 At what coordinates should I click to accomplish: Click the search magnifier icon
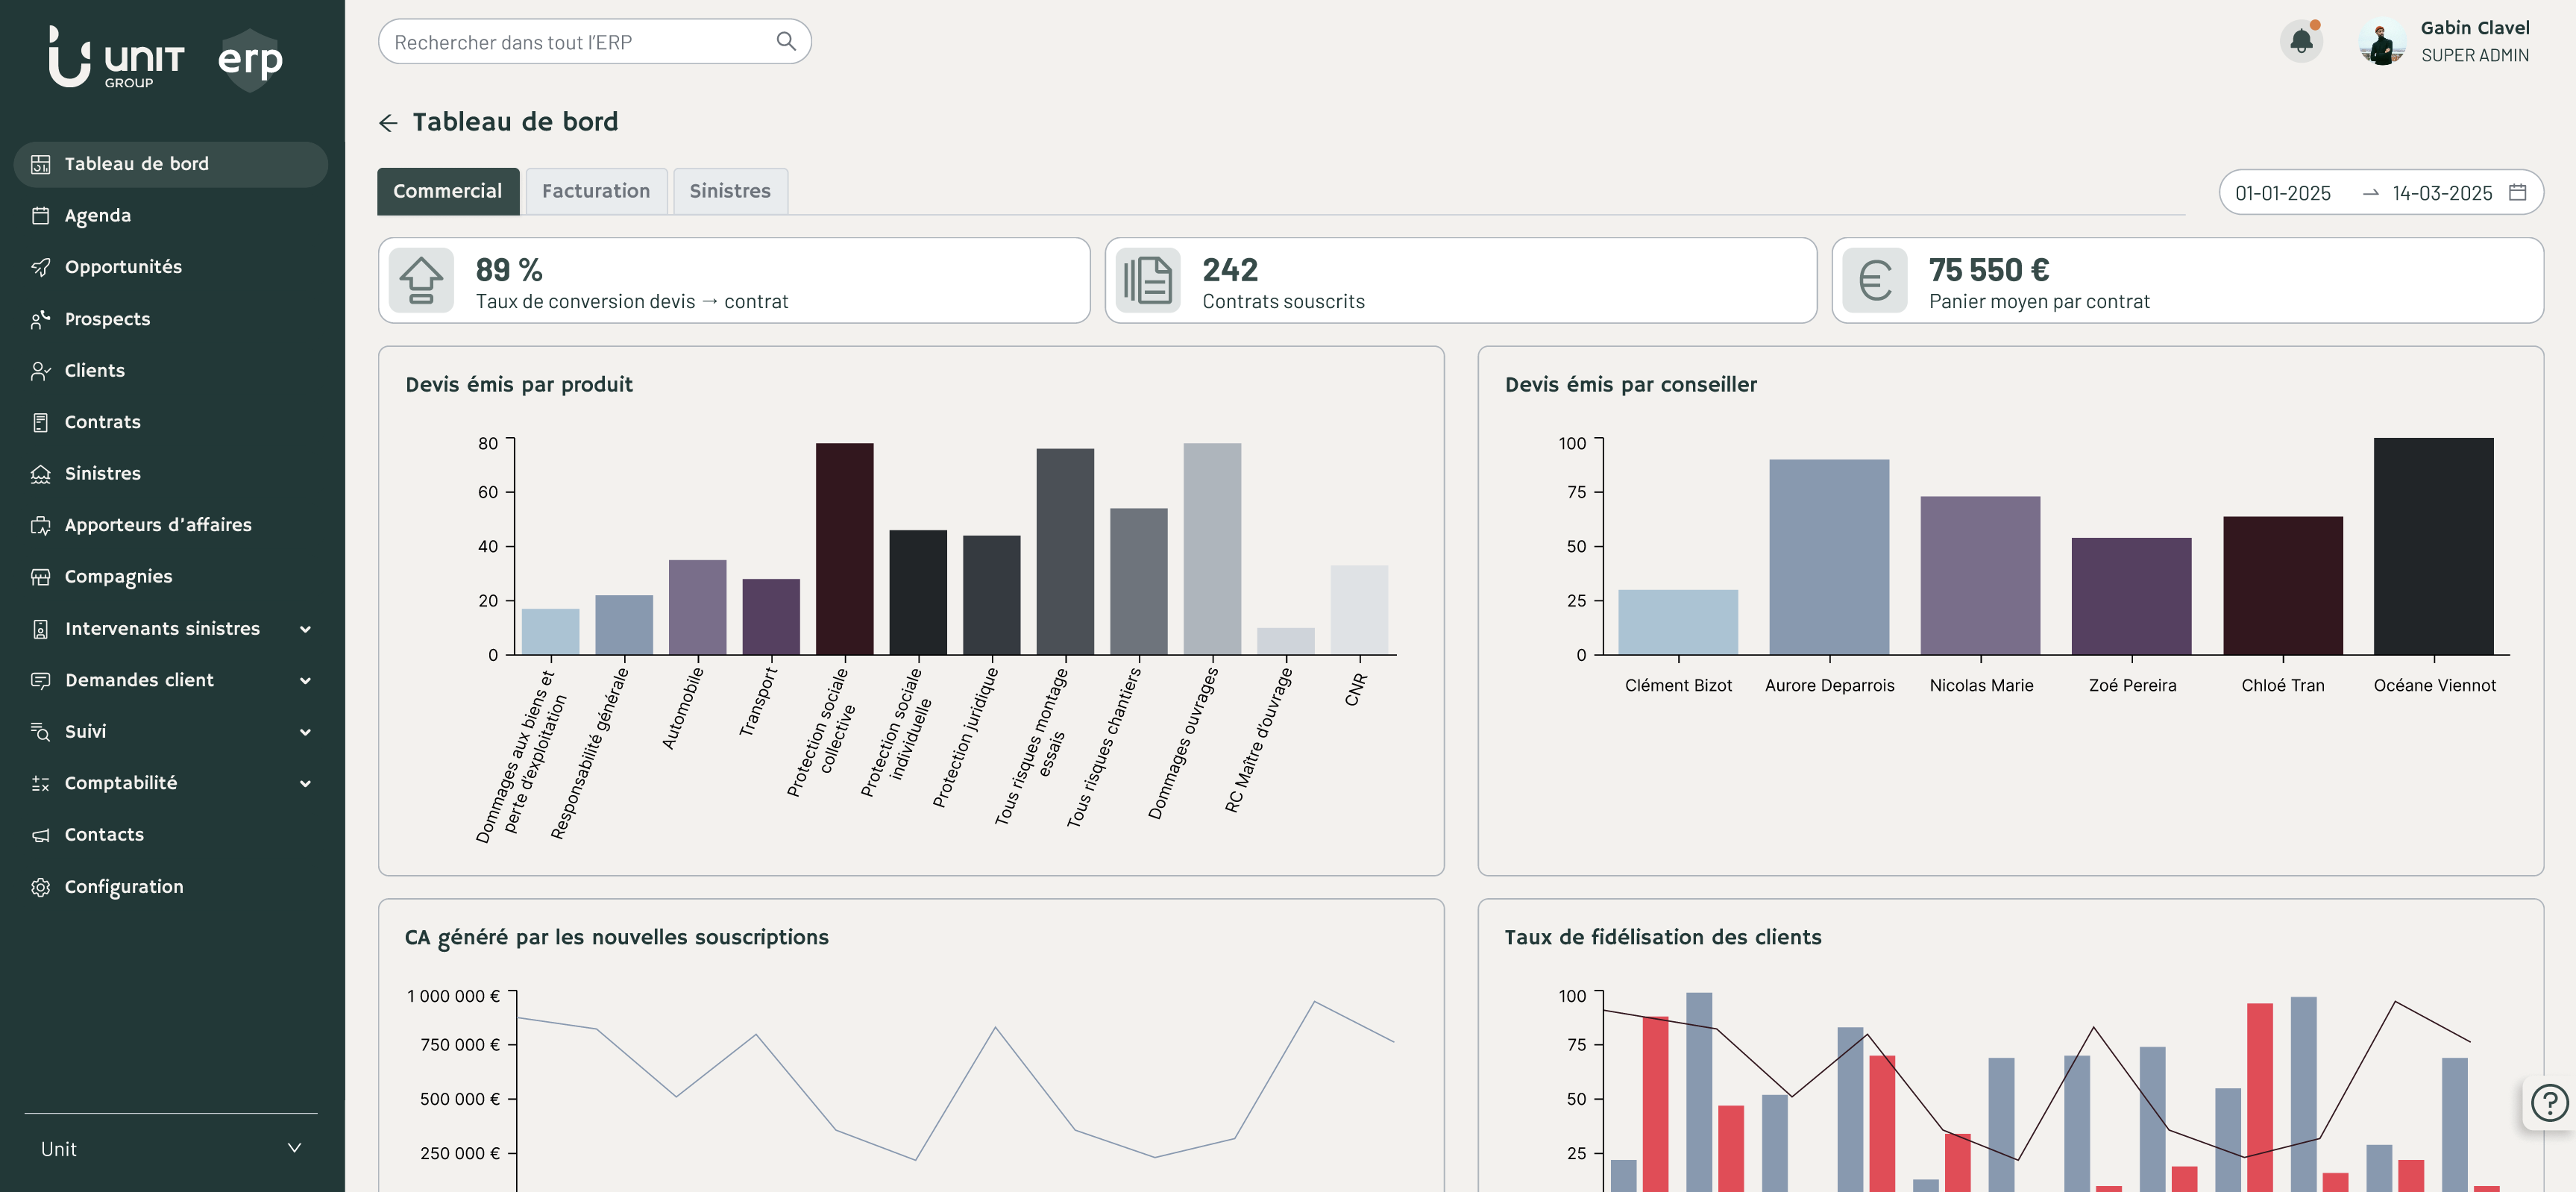click(786, 41)
